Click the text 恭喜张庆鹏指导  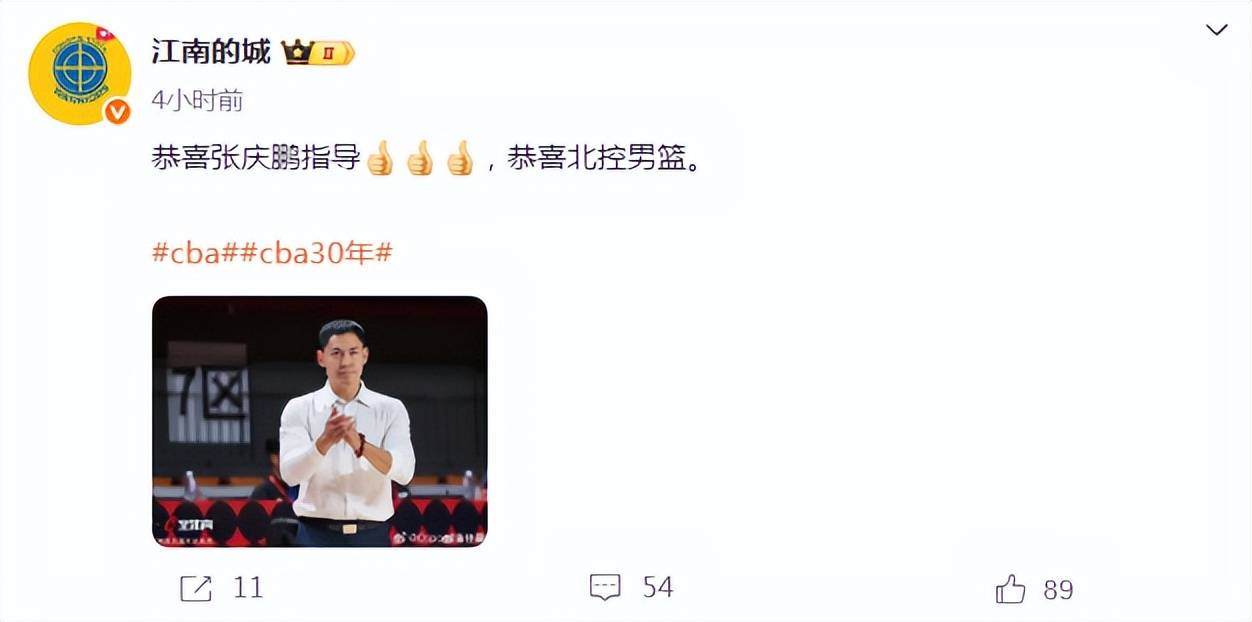[256, 158]
